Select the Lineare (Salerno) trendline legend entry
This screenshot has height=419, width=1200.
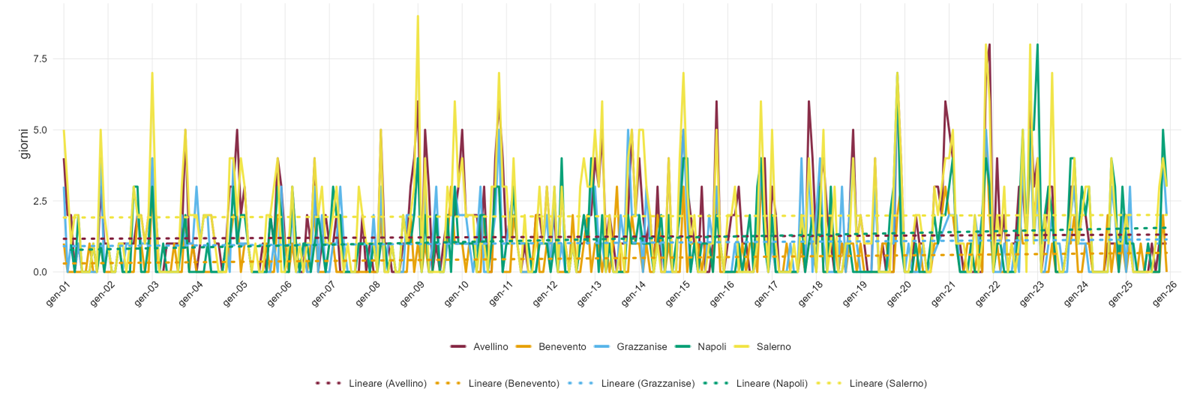point(877,383)
